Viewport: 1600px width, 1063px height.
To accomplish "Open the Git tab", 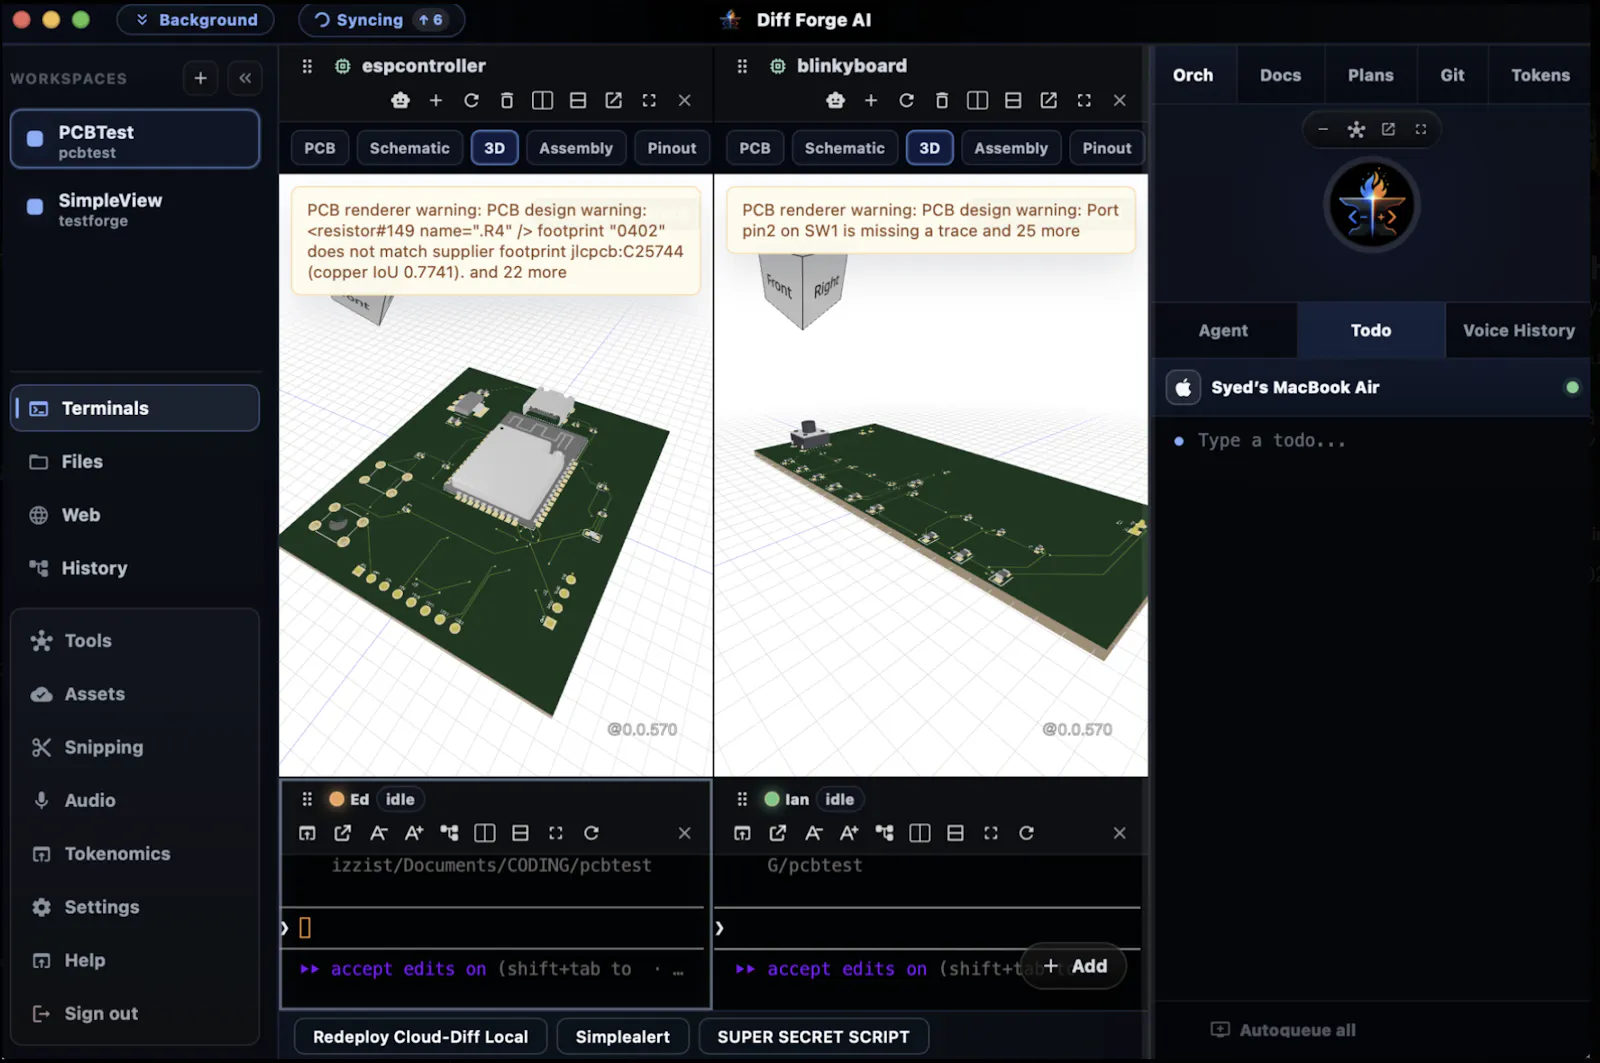I will (1452, 75).
